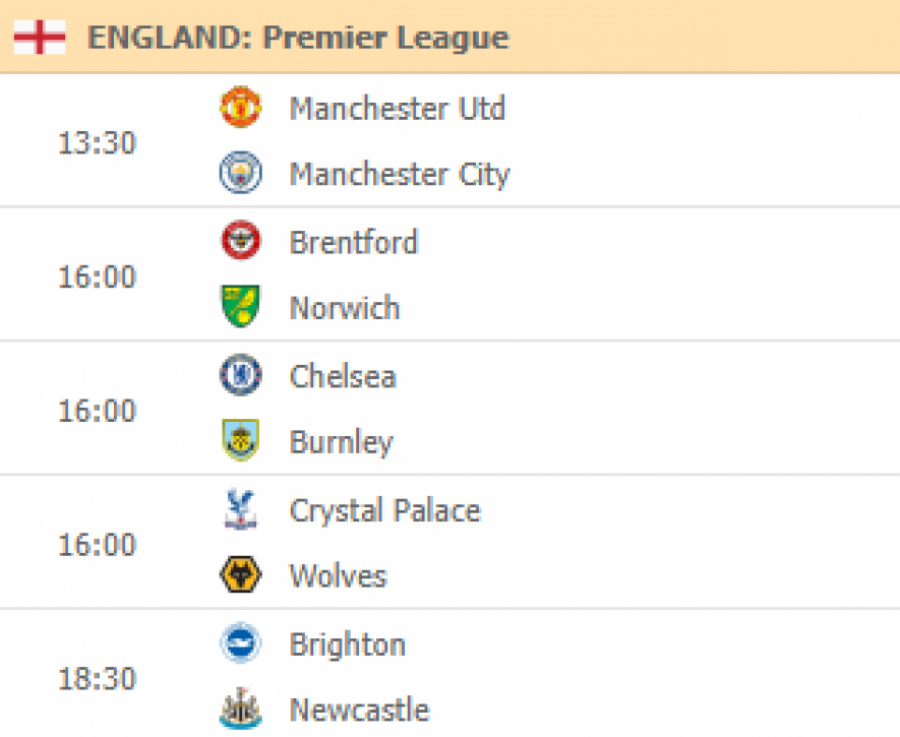
Task: Select the Manchester City team name
Action: pyautogui.click(x=399, y=174)
